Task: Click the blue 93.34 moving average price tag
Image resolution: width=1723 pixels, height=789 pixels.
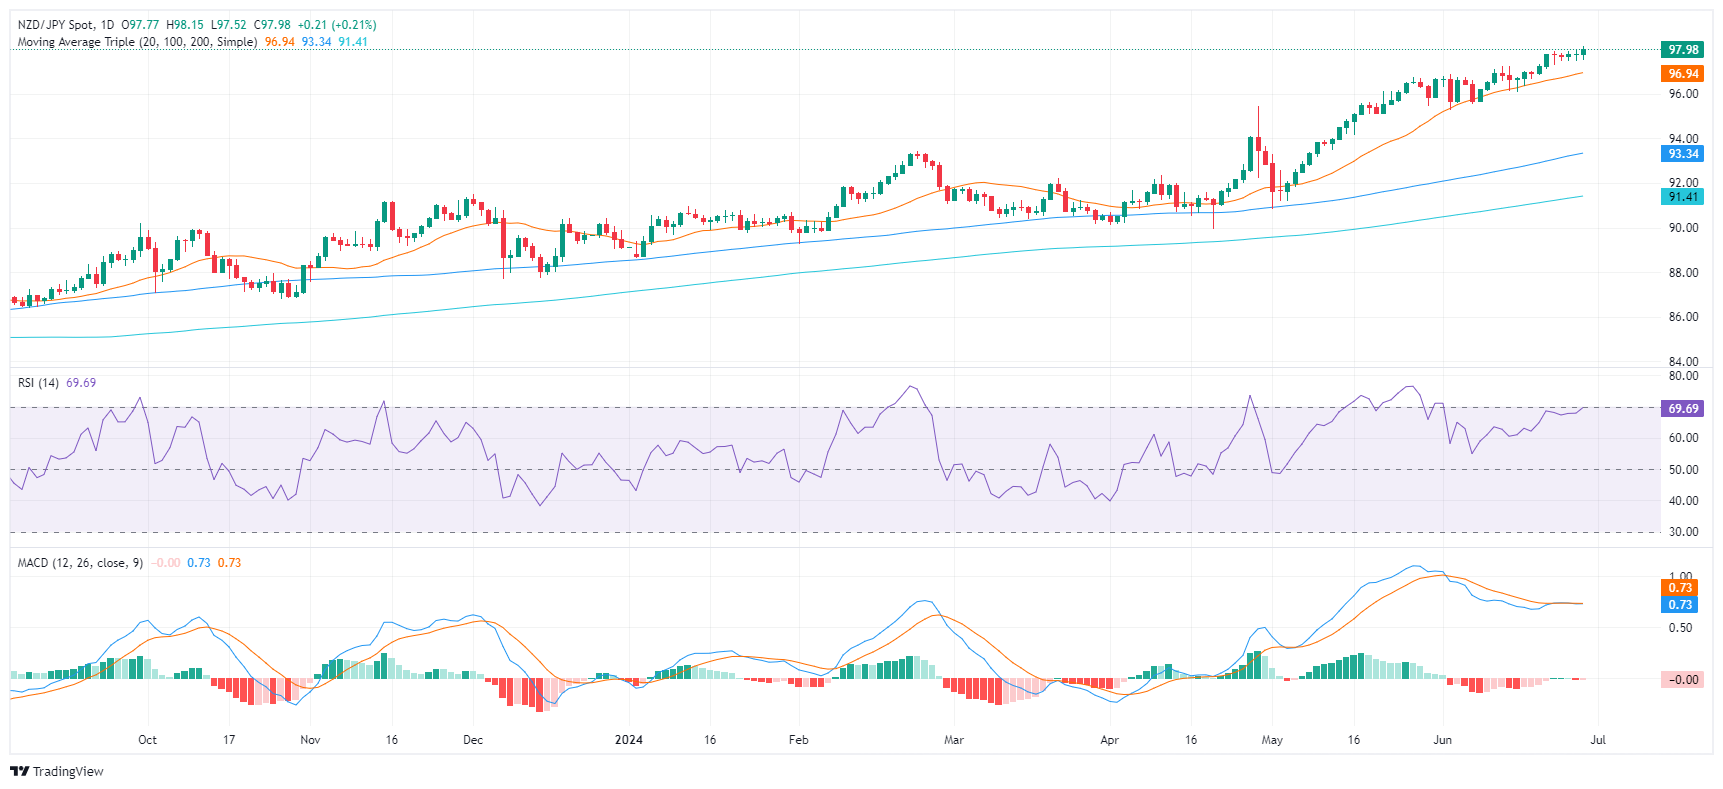Action: [x=1682, y=154]
